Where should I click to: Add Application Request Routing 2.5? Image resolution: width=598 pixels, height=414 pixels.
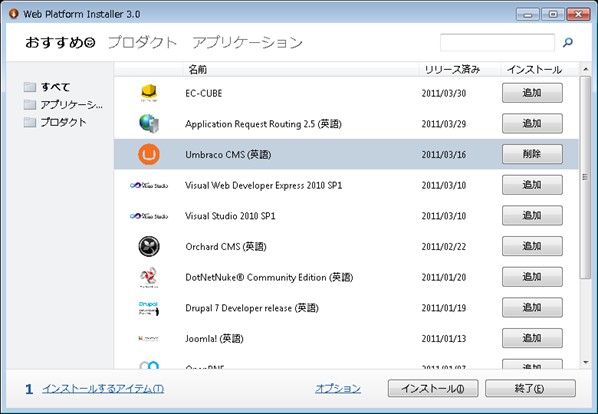point(532,124)
